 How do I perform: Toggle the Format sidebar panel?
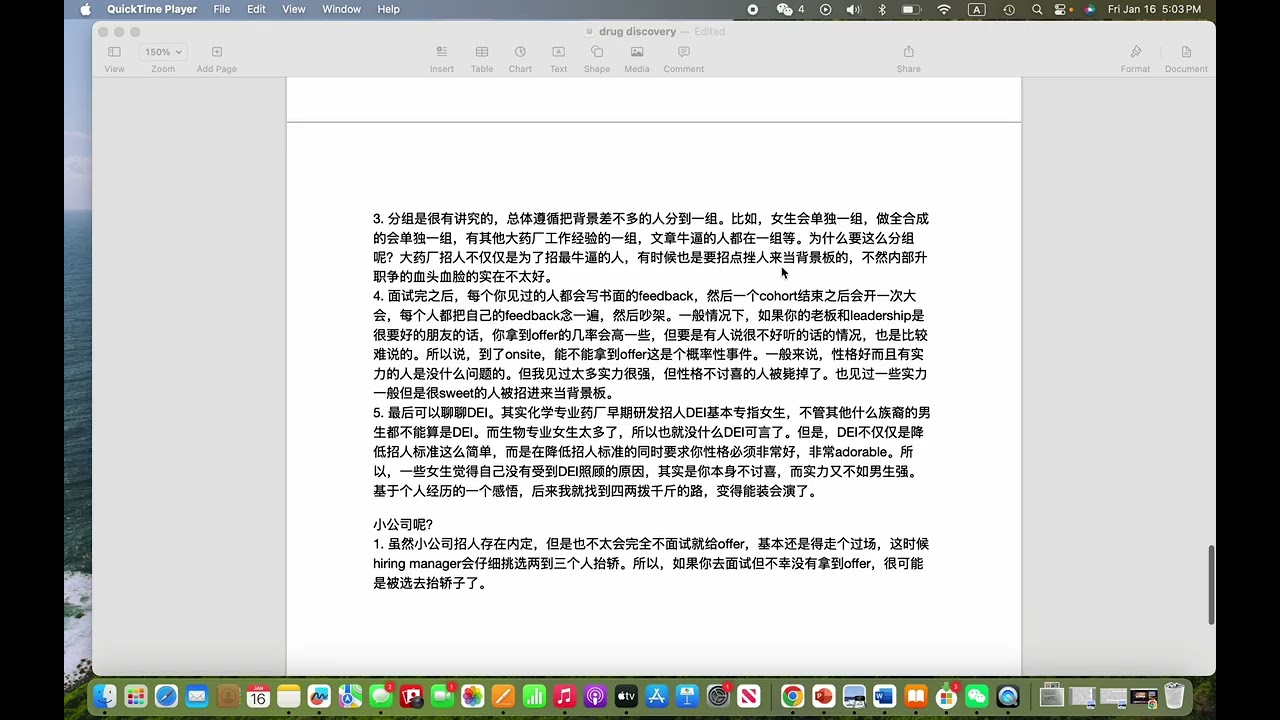click(x=1135, y=58)
